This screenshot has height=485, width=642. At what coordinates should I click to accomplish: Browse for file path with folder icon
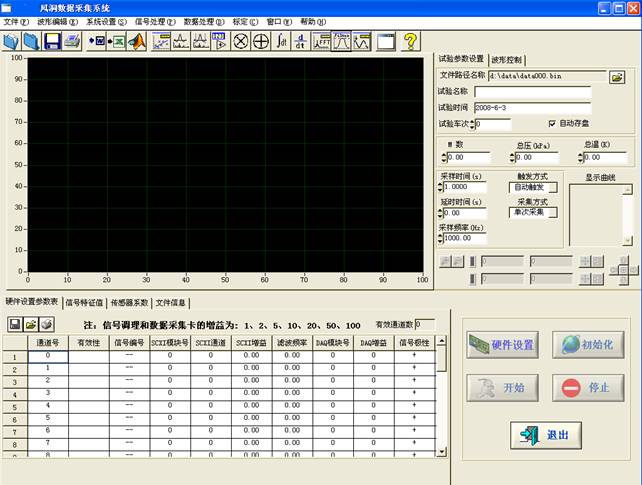617,76
